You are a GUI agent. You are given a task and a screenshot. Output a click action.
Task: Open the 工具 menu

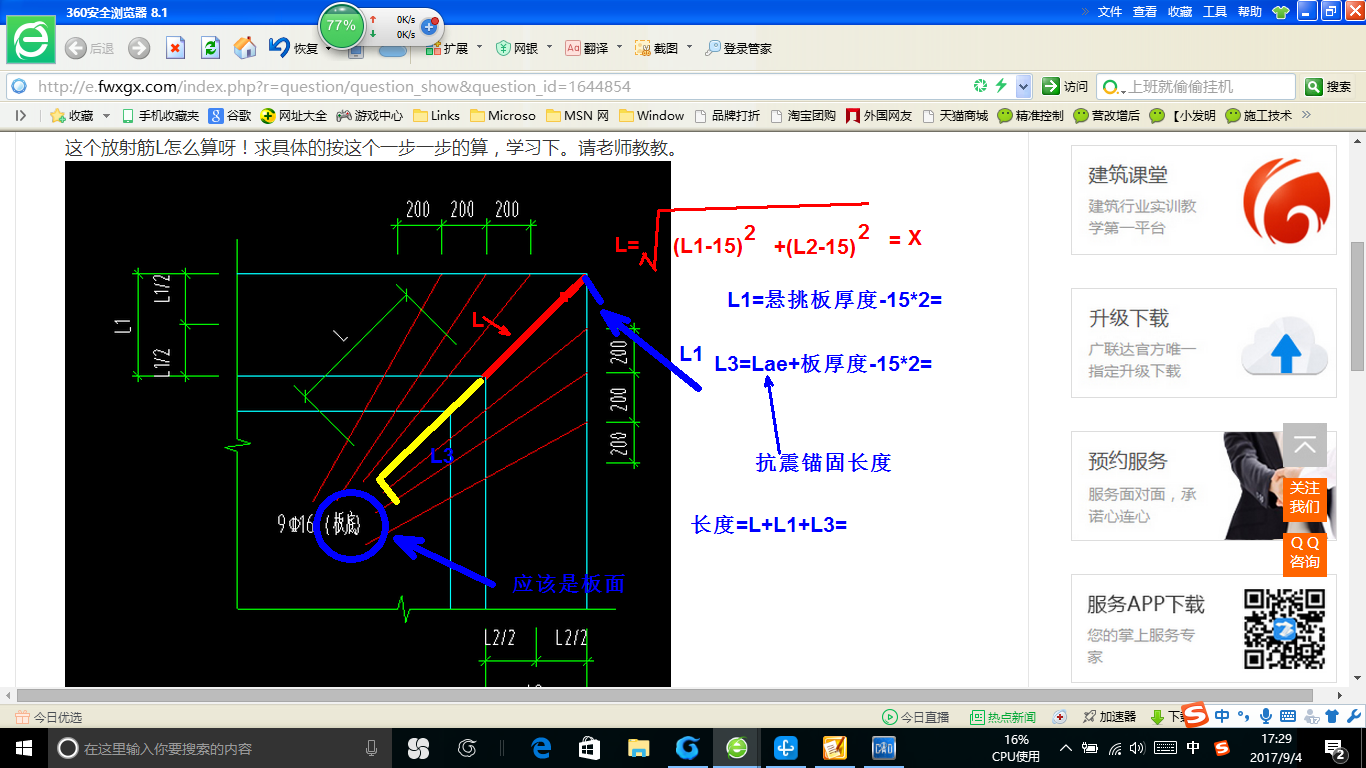[1215, 12]
